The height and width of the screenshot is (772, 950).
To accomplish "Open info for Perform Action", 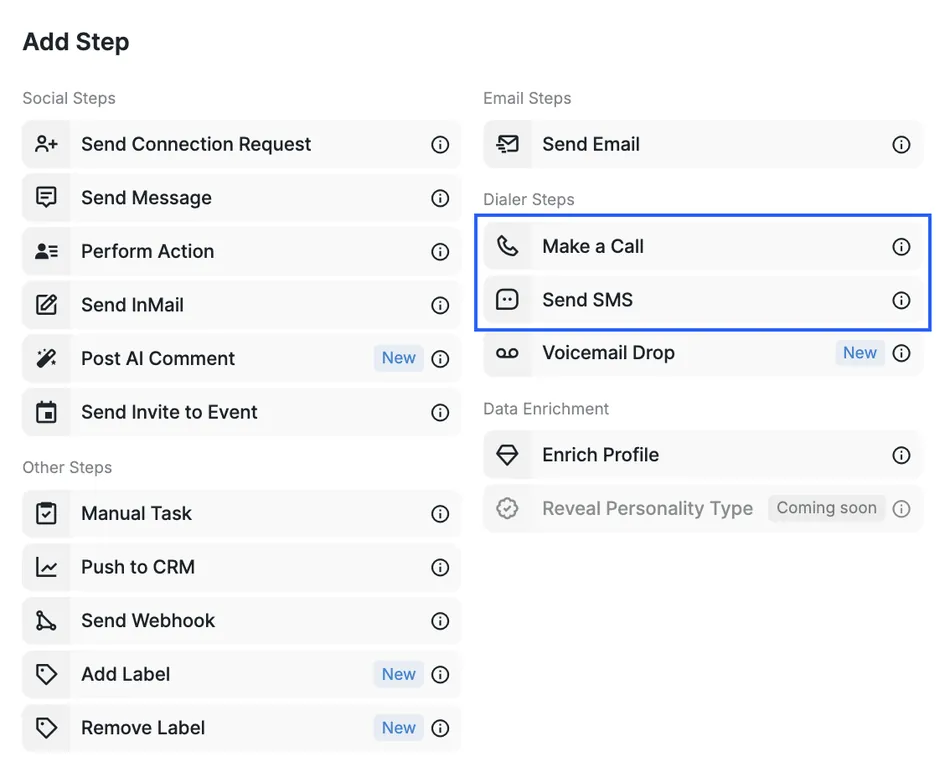I will pyautogui.click(x=440, y=251).
